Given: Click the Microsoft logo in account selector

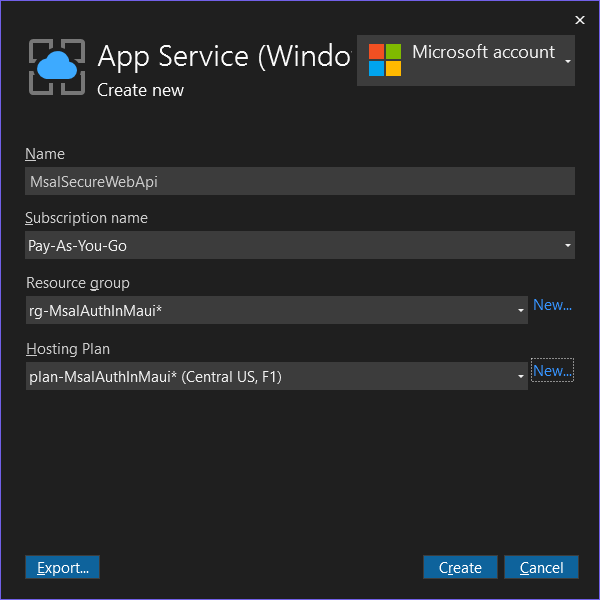Looking at the screenshot, I should point(385,60).
